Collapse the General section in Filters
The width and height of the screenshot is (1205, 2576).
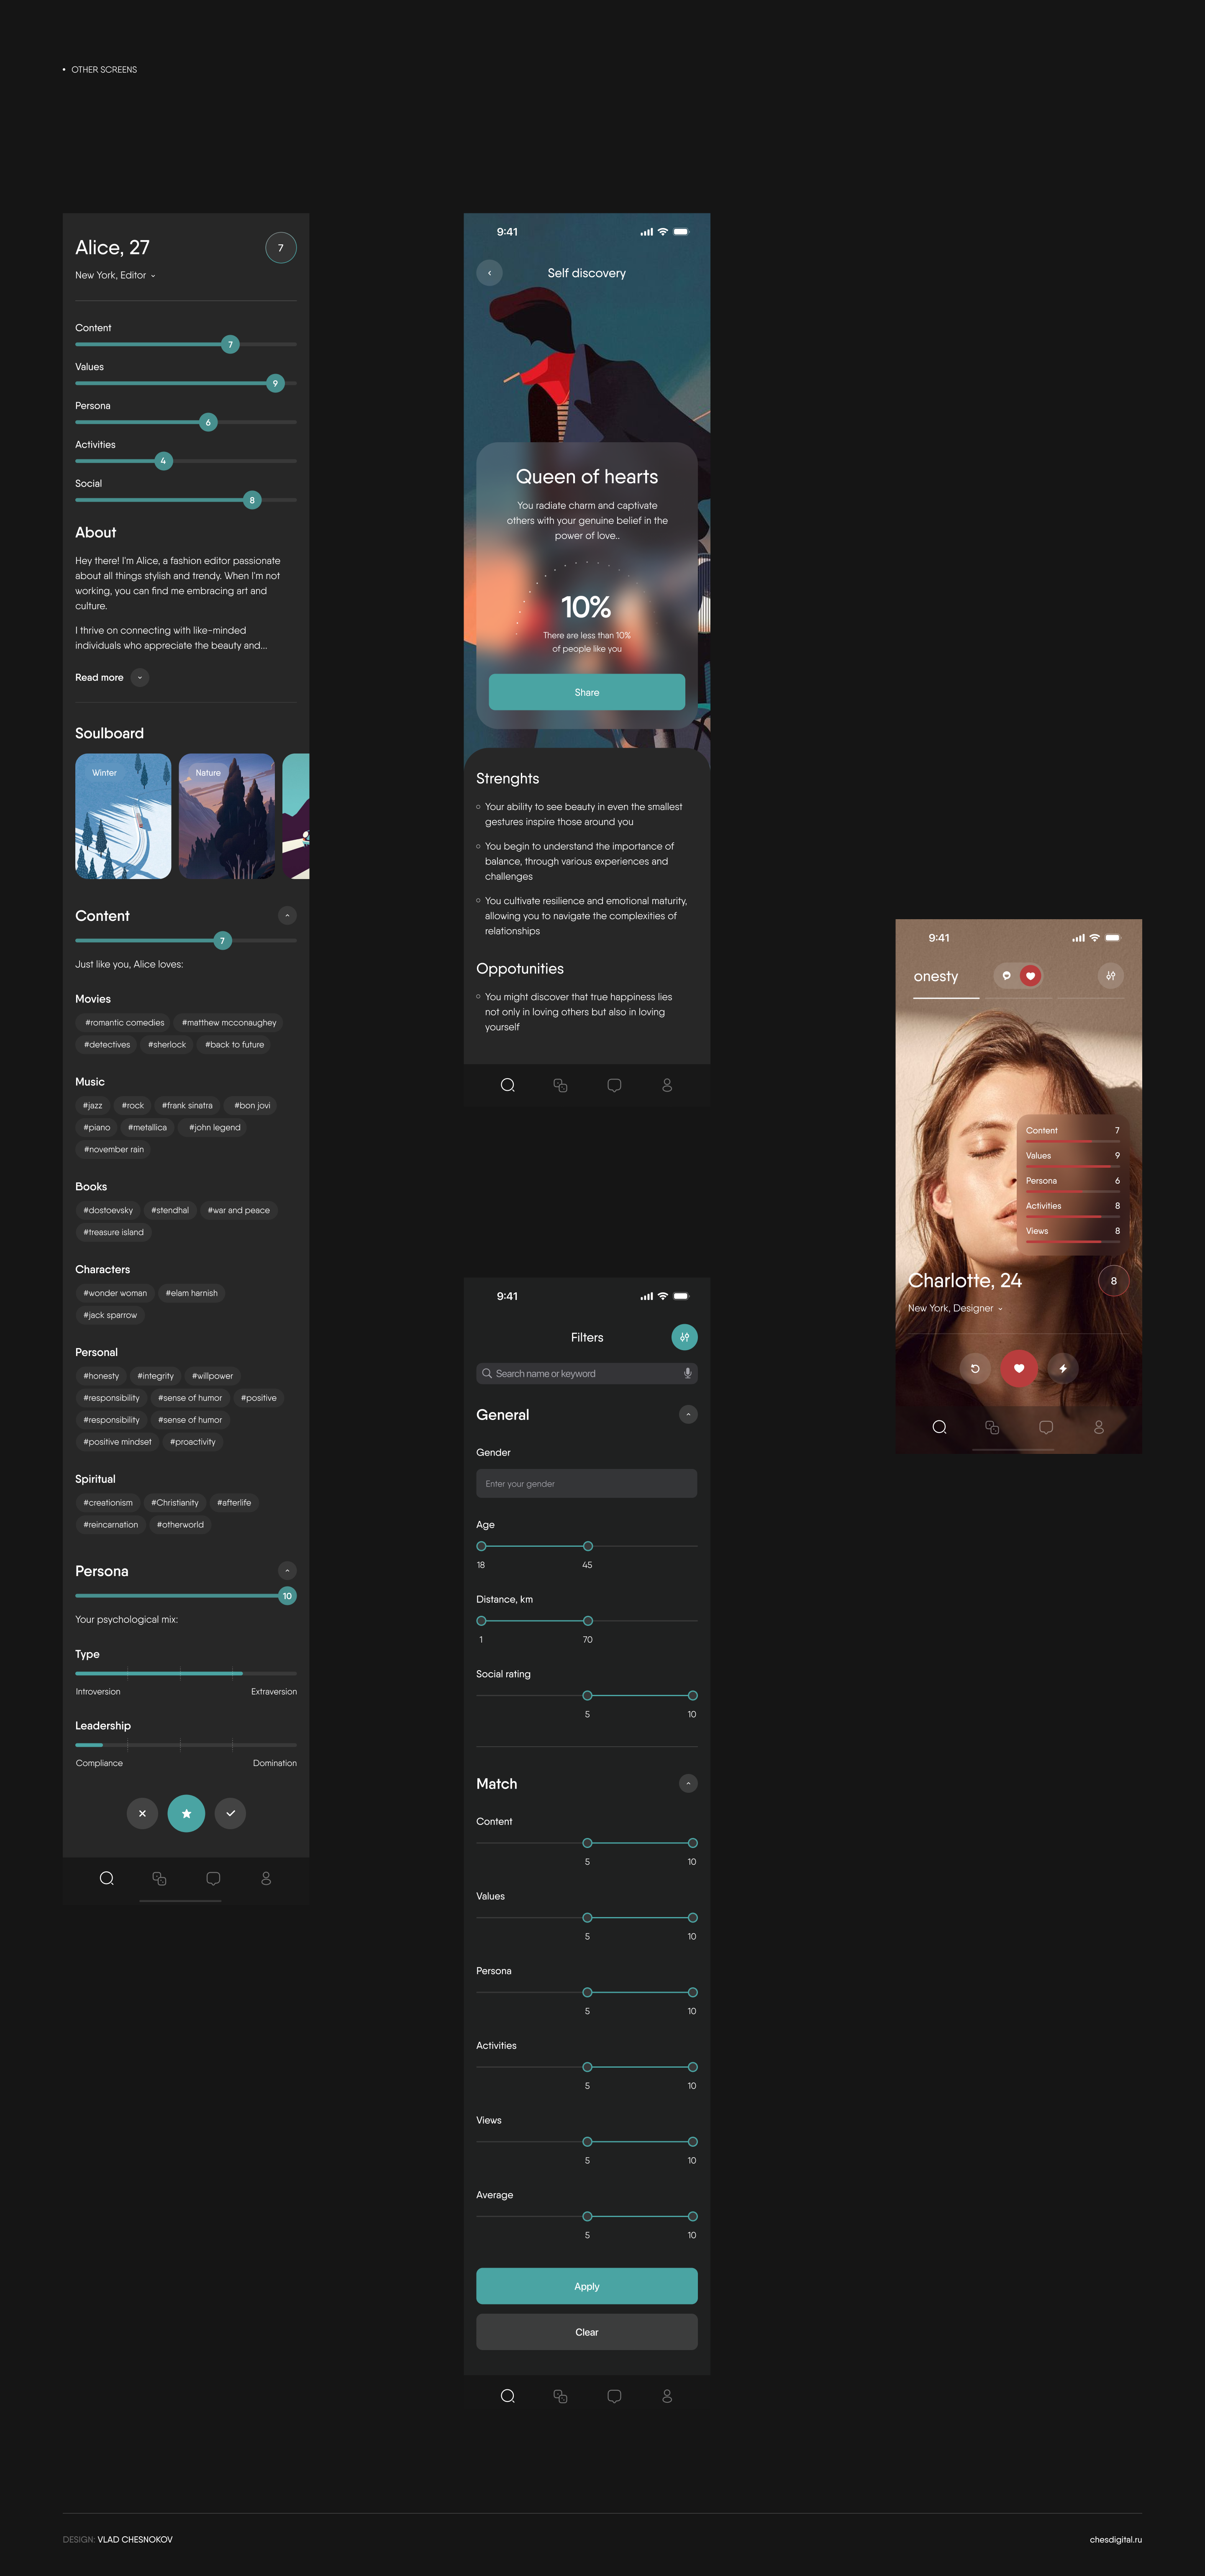pyautogui.click(x=687, y=1414)
